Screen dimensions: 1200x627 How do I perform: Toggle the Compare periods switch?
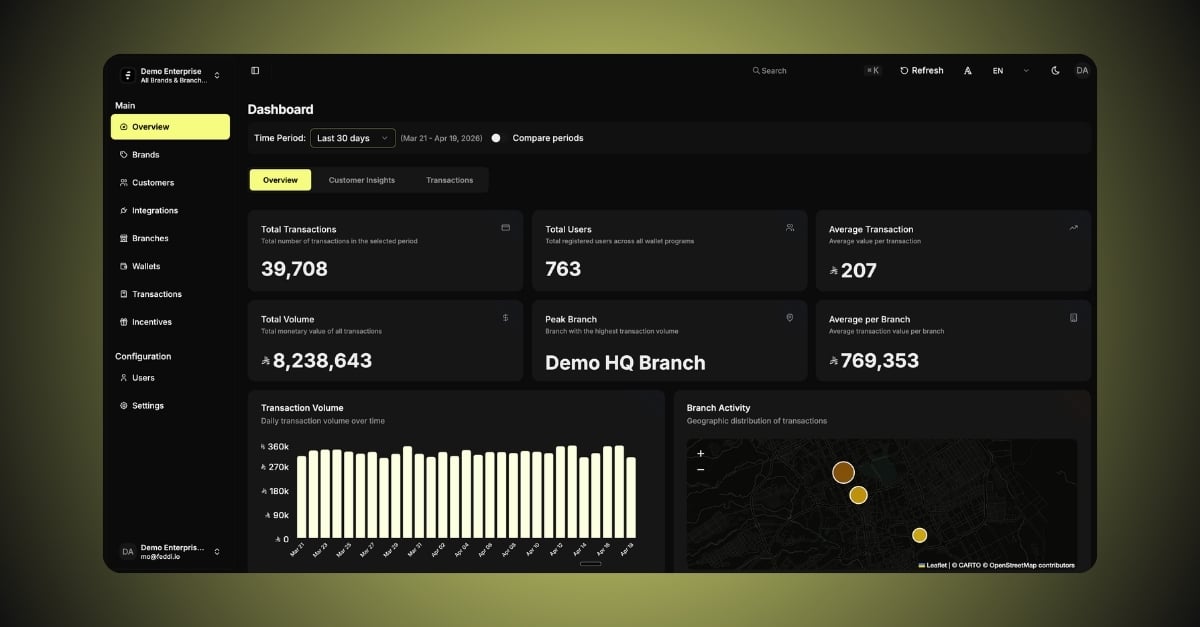(498, 138)
